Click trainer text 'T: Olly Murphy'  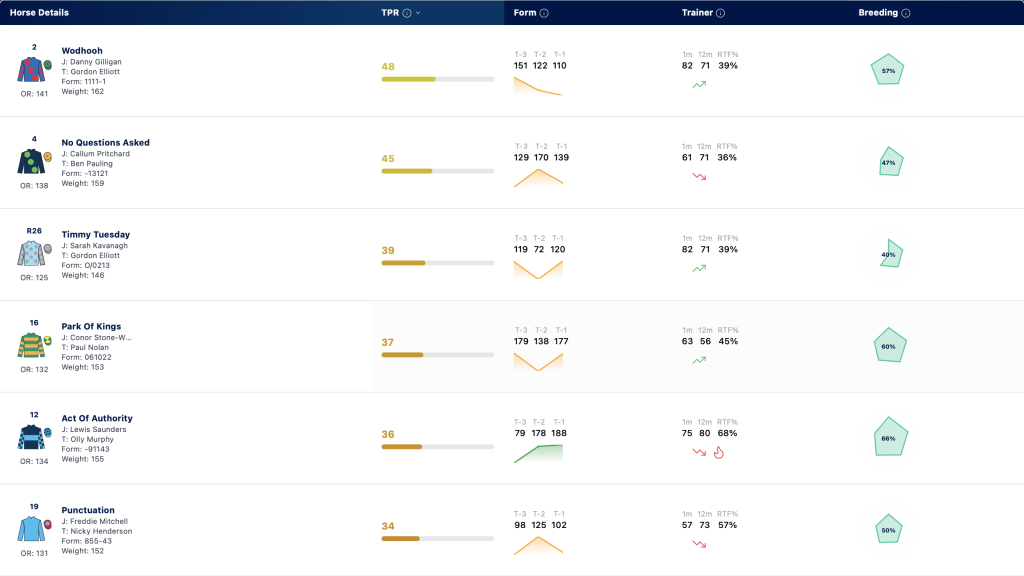[88, 440]
